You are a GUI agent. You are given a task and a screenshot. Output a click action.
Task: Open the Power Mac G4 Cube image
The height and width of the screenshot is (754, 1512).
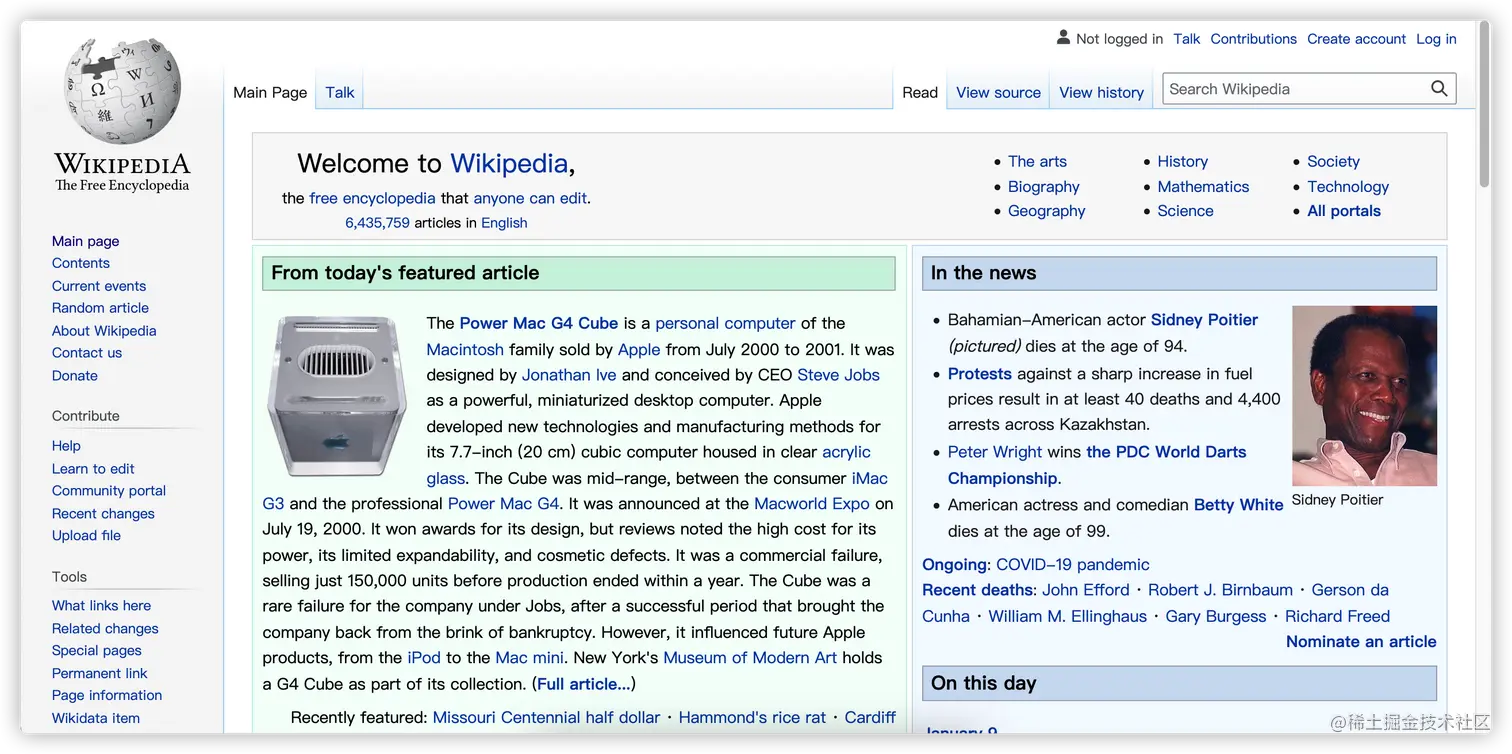(337, 396)
